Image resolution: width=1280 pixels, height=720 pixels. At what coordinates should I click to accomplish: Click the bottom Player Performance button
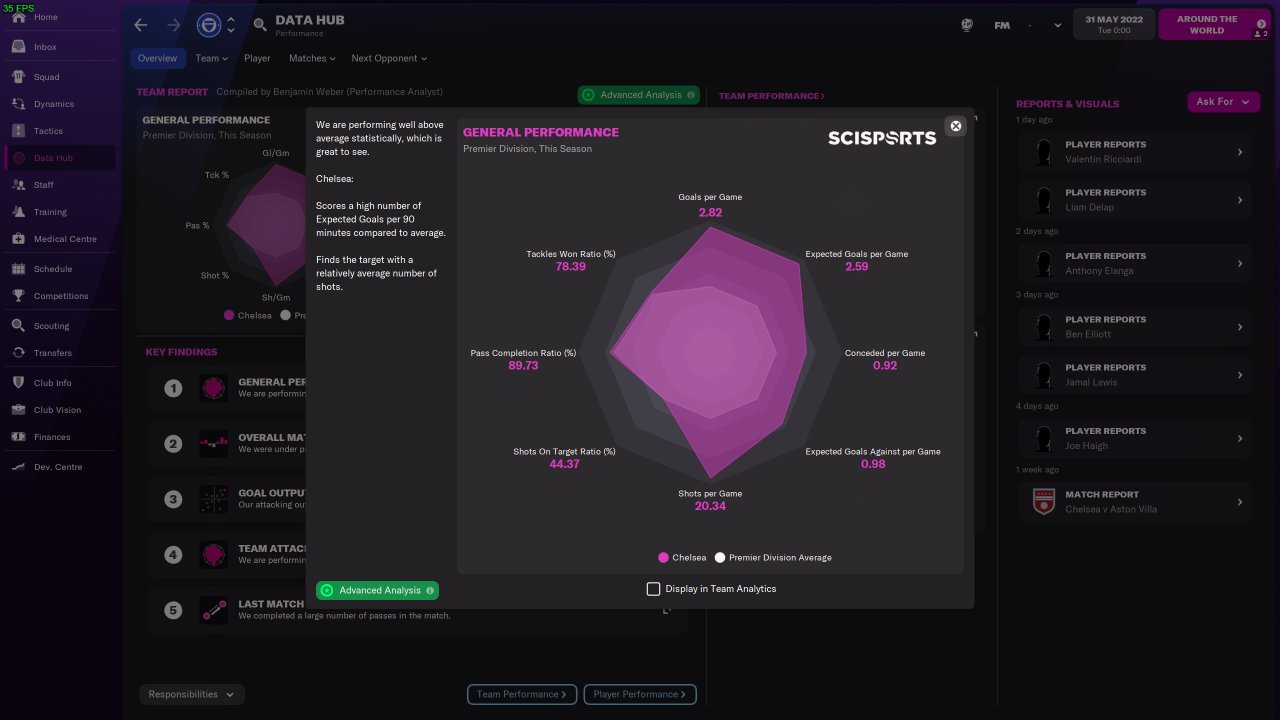tap(640, 694)
